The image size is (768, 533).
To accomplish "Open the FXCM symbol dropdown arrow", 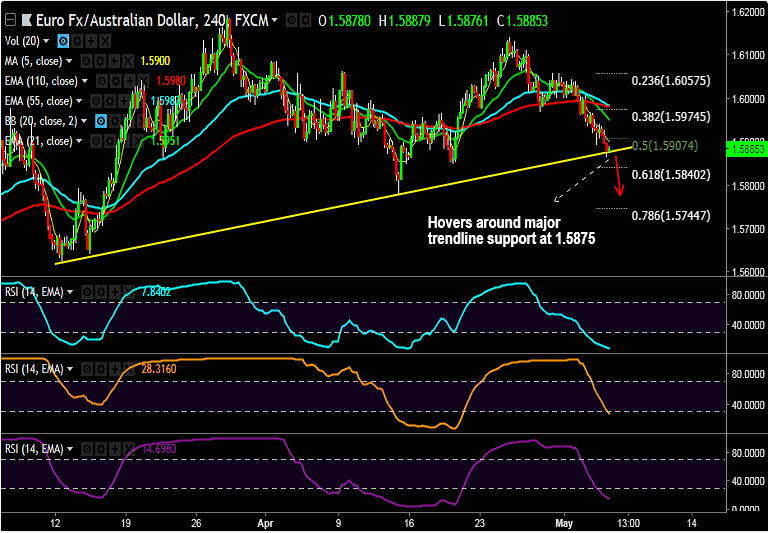I will pos(275,20).
